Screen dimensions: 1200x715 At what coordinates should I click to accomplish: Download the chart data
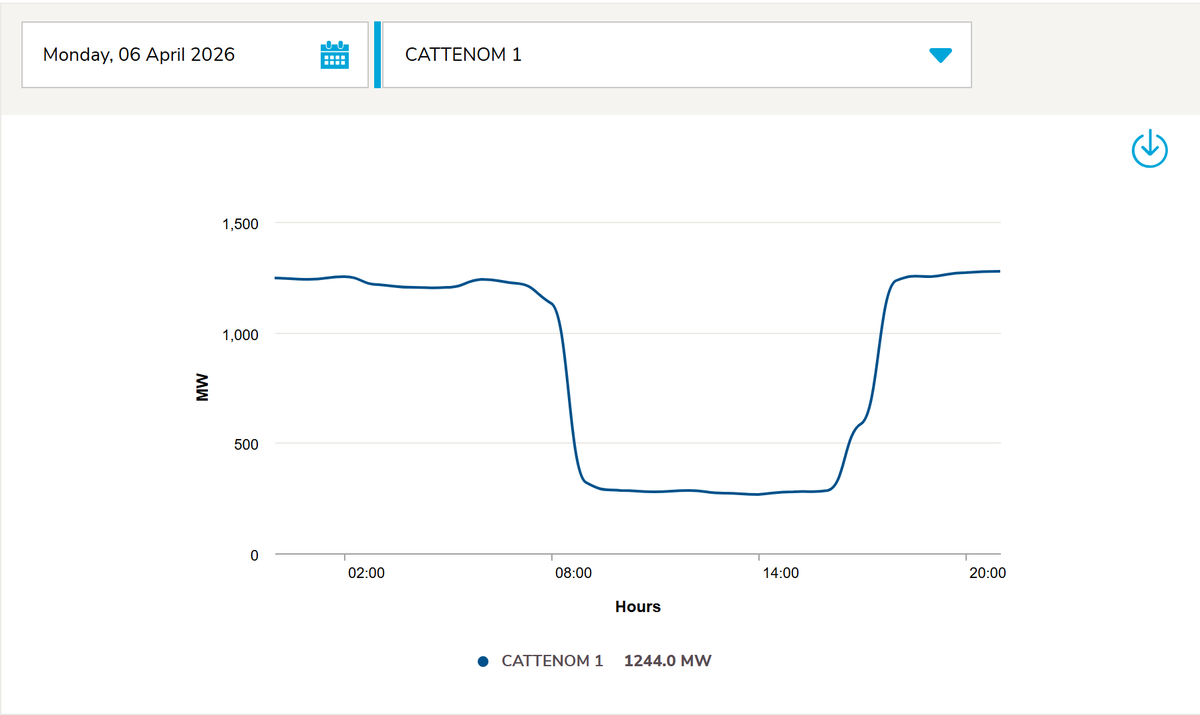pyautogui.click(x=1150, y=148)
